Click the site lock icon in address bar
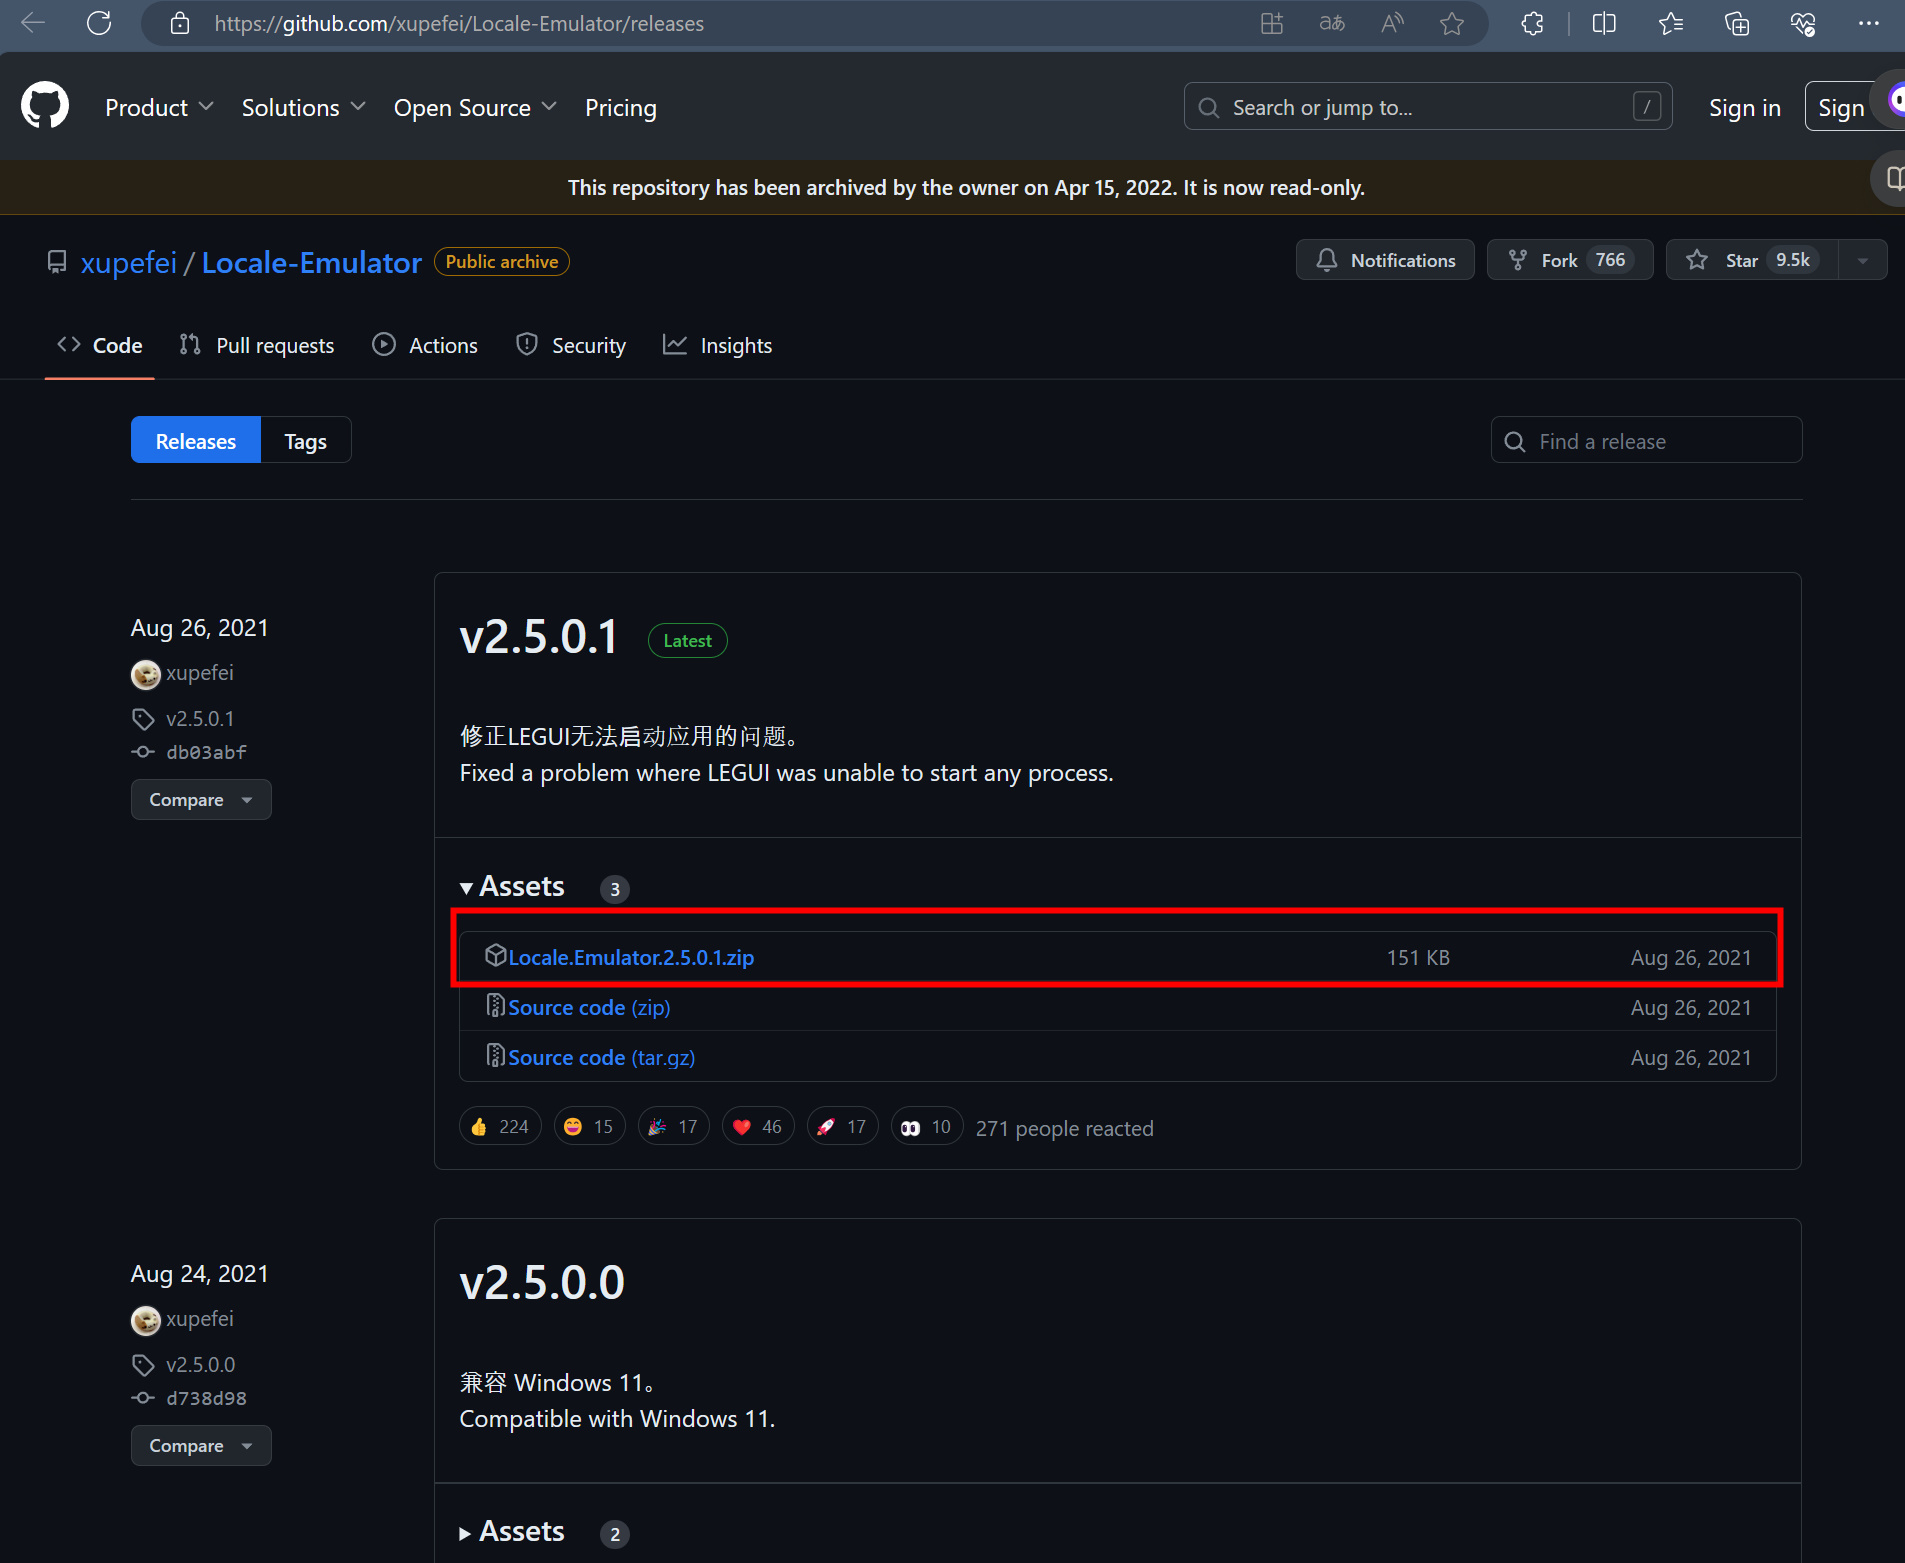The image size is (1905, 1563). [x=180, y=23]
